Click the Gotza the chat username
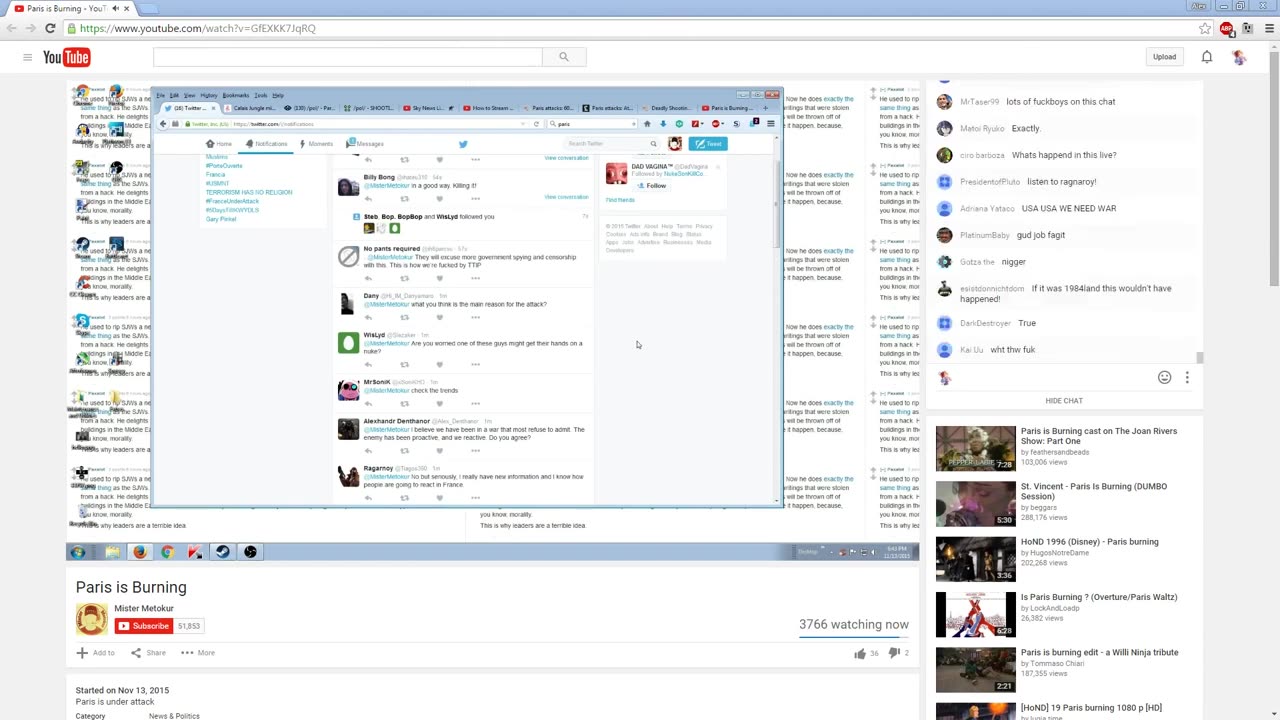The width and height of the screenshot is (1280, 720). 977,262
